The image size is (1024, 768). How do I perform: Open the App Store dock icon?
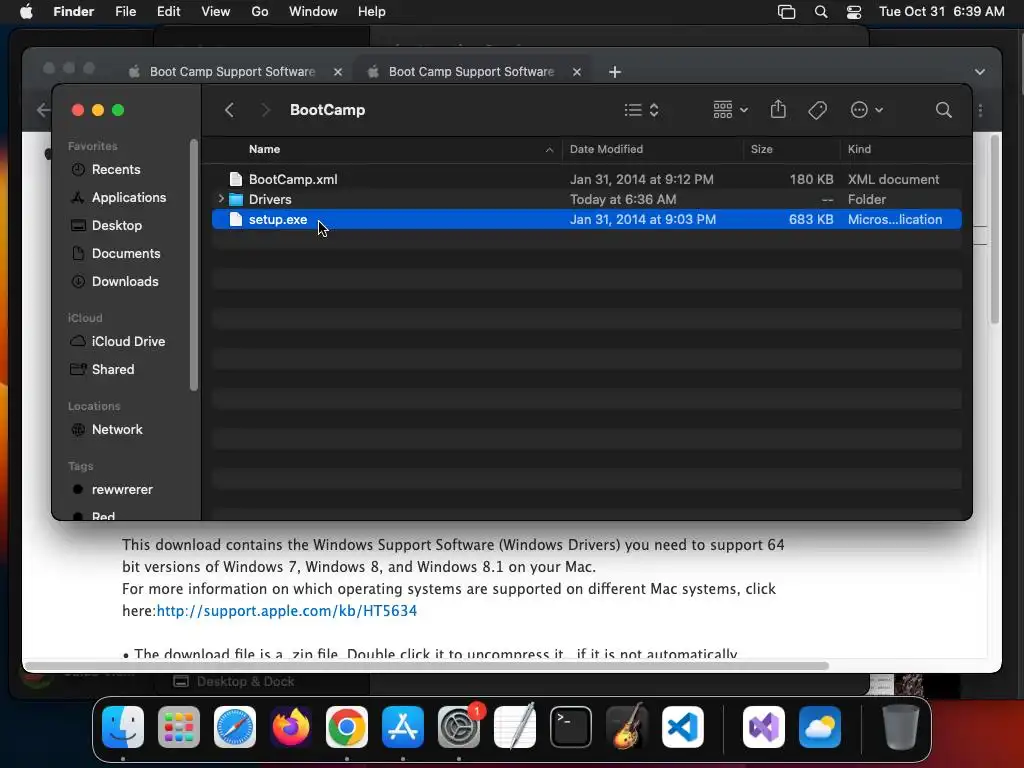tap(403, 727)
